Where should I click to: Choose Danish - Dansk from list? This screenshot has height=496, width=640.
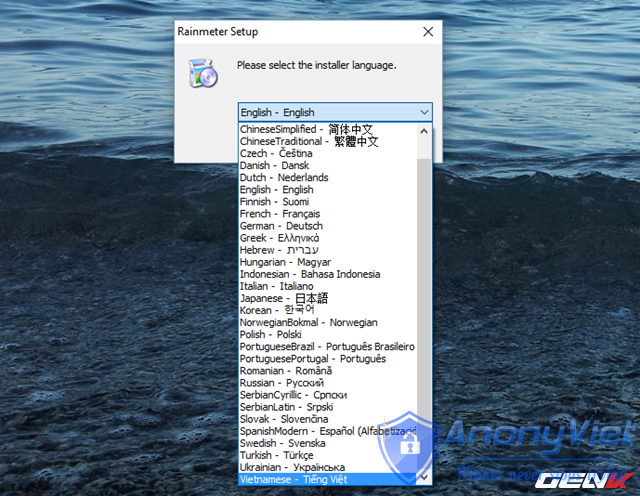coord(328,165)
